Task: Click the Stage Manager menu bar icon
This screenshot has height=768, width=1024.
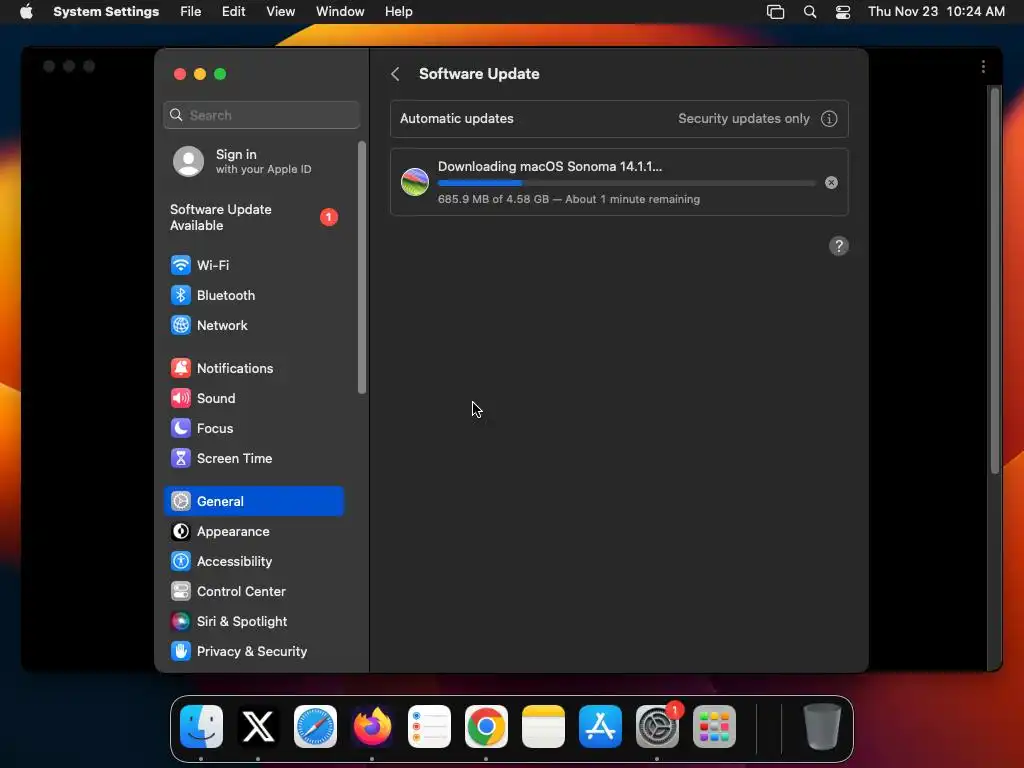Action: click(x=775, y=12)
